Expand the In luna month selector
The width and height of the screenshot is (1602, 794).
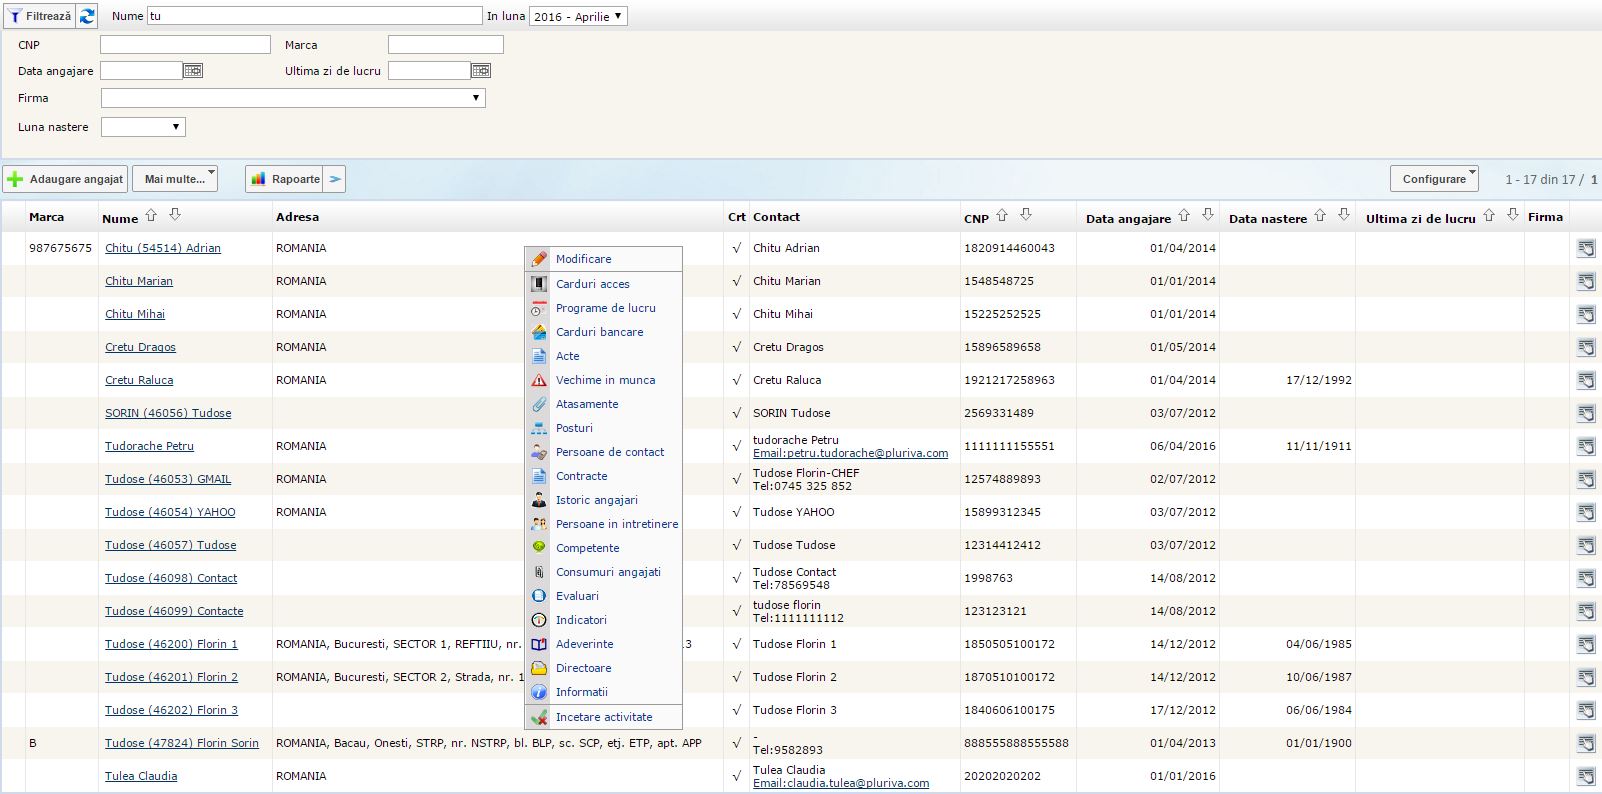coord(578,16)
